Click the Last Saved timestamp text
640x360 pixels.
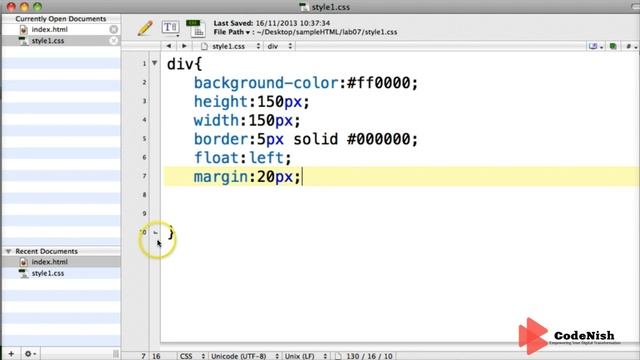pyautogui.click(x=272, y=23)
